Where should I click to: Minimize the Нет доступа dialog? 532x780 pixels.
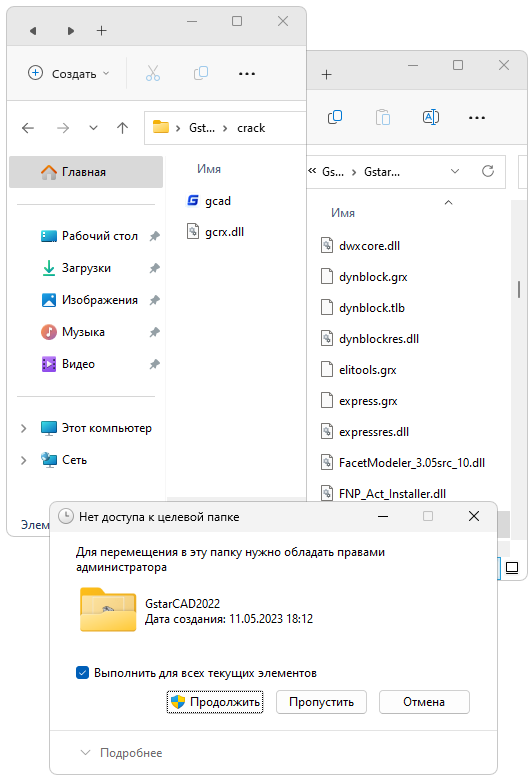tap(383, 516)
